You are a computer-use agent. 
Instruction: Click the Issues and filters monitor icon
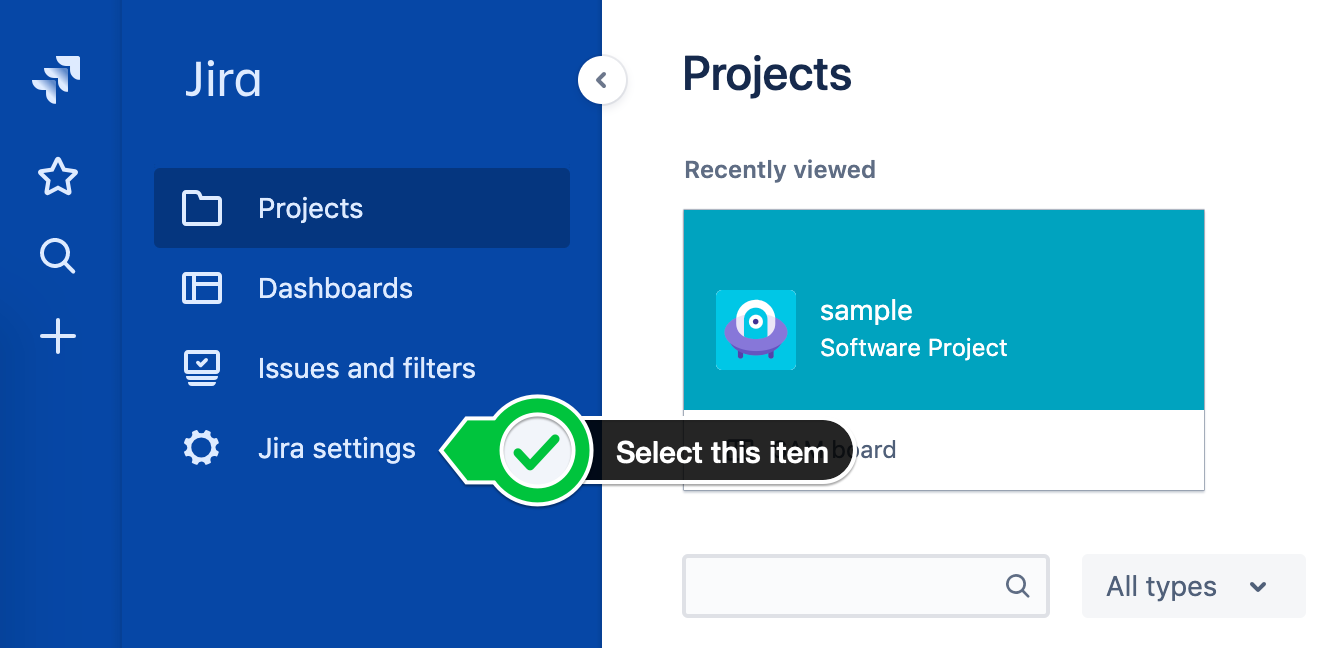pos(202,368)
